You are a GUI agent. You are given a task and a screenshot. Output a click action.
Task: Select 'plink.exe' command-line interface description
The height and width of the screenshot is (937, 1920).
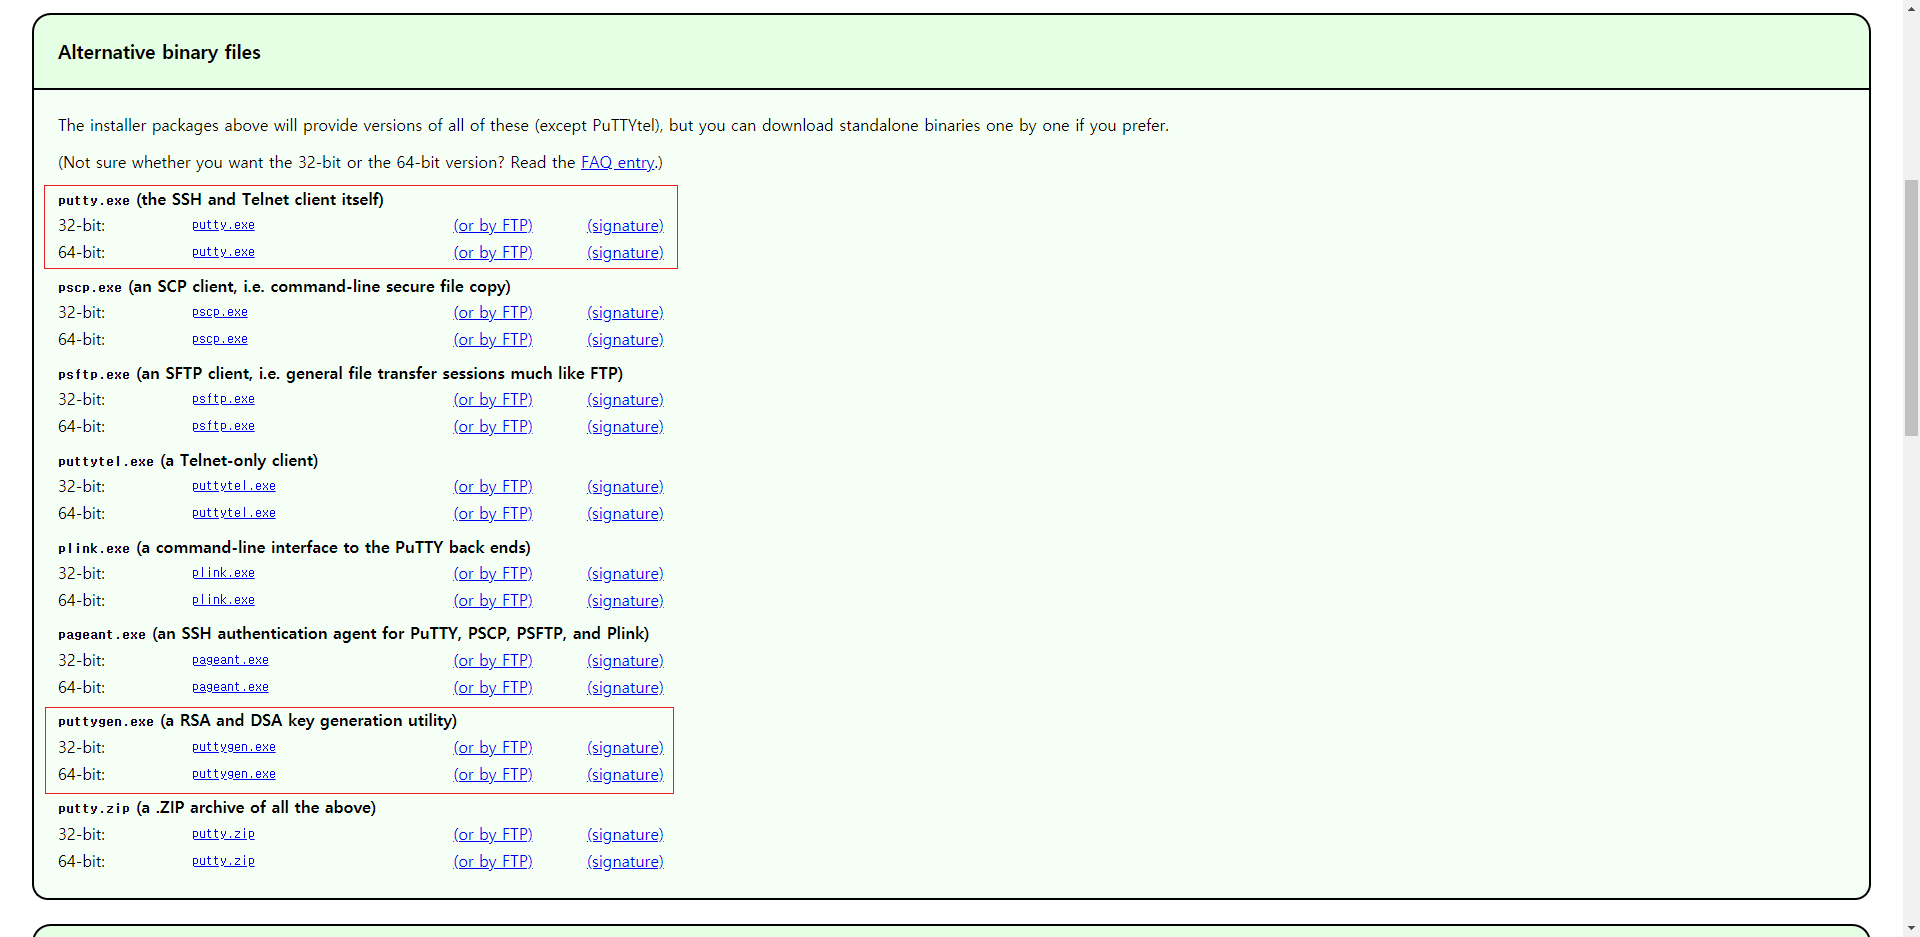pos(294,547)
